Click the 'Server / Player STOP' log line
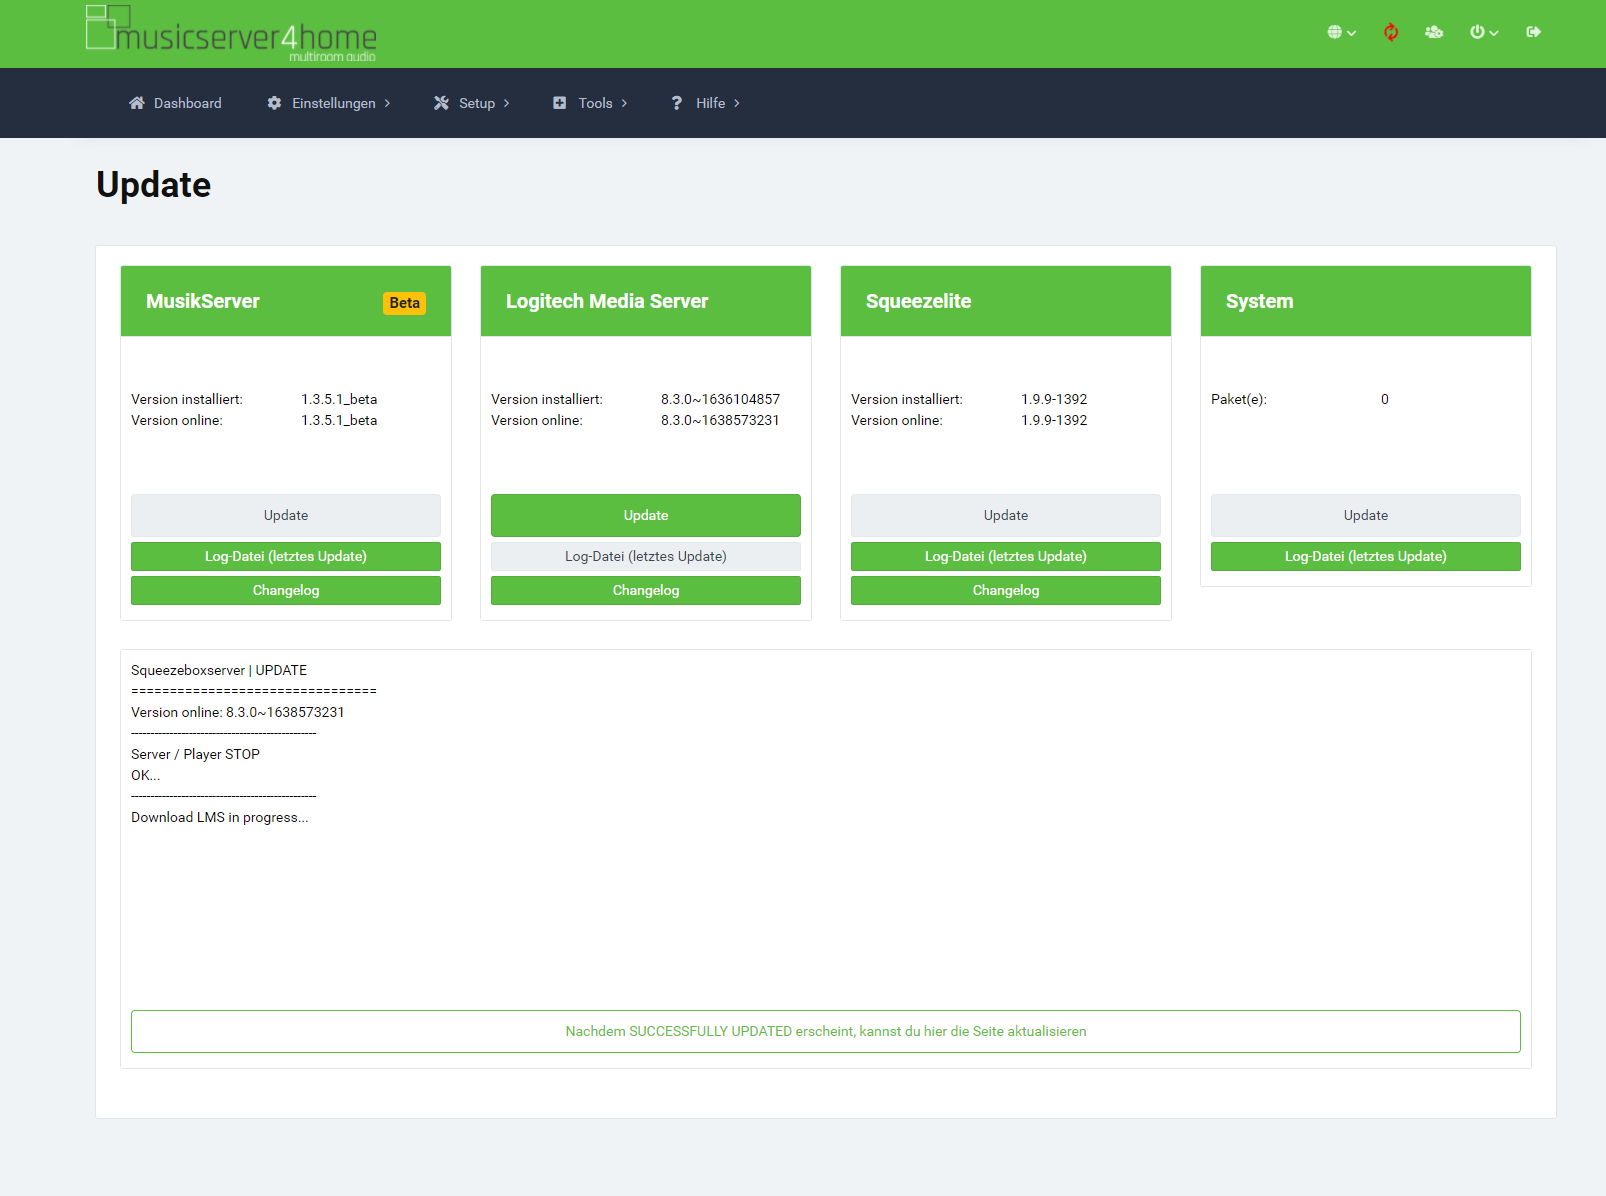The width and height of the screenshot is (1606, 1196). (x=195, y=754)
